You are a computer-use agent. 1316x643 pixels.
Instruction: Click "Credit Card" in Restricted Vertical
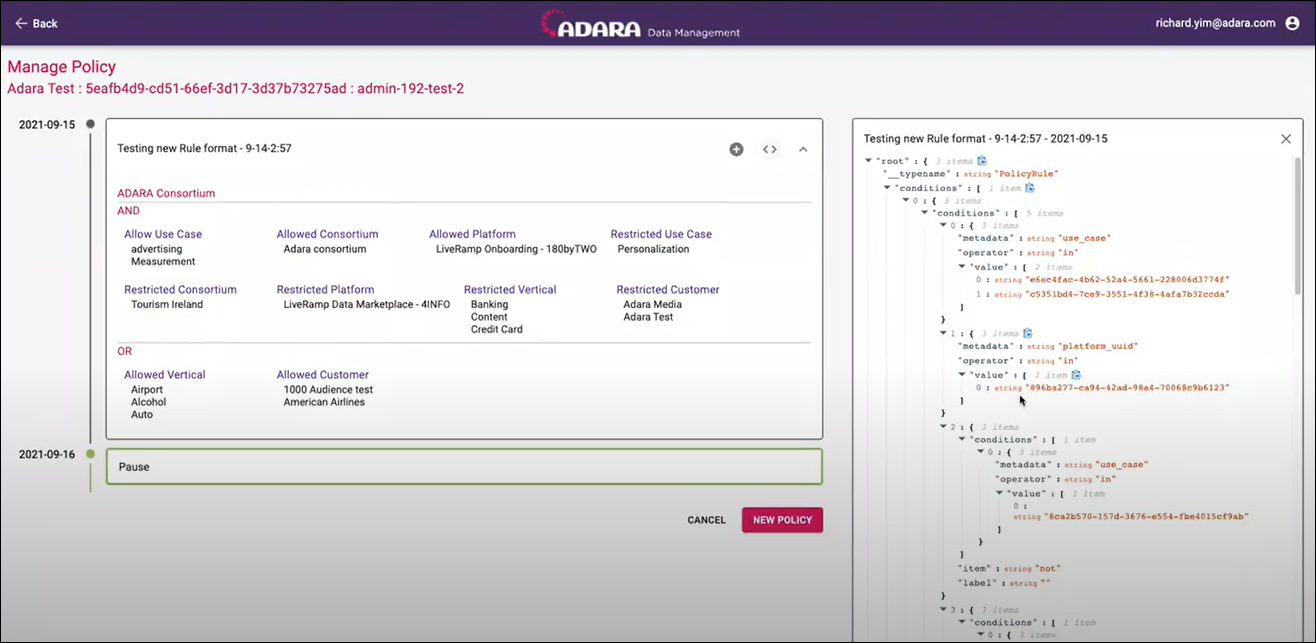[x=497, y=329]
